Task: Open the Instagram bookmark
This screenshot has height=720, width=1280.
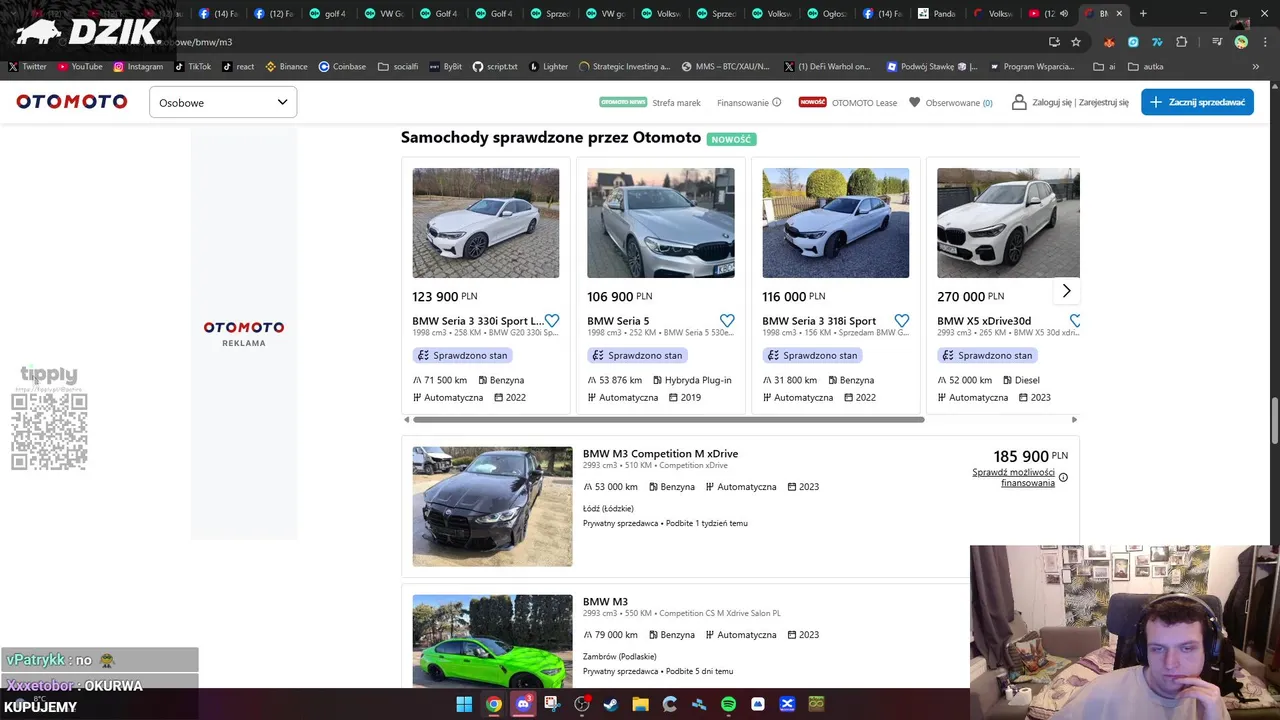Action: tap(138, 67)
